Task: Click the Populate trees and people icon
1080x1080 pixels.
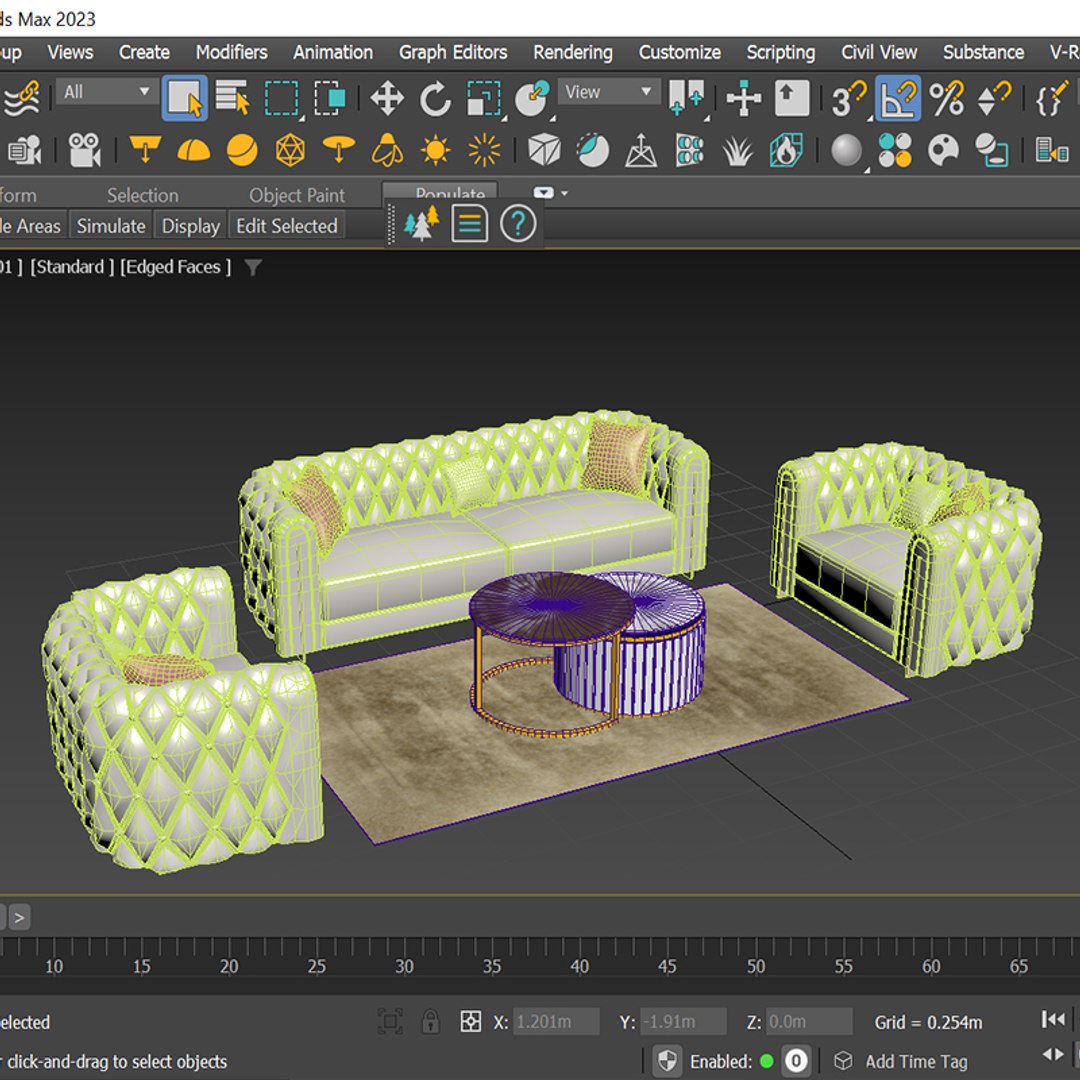Action: (x=422, y=224)
